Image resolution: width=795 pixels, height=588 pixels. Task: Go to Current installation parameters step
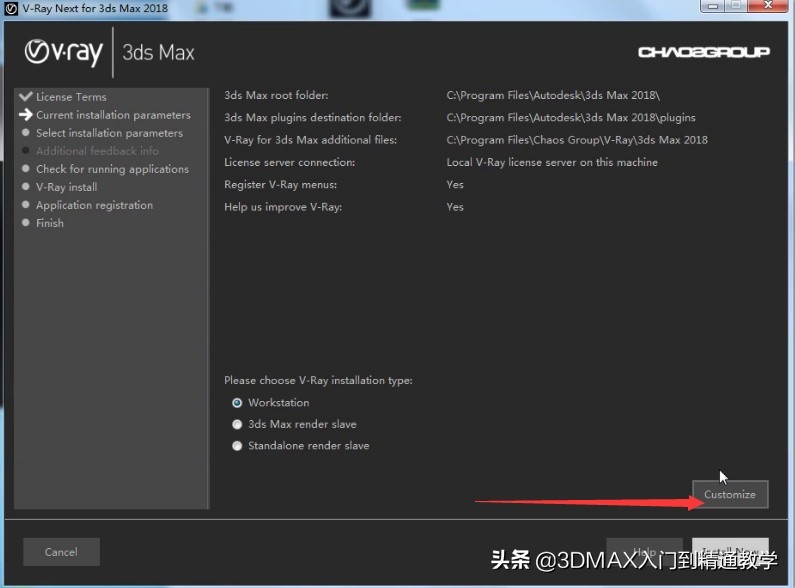point(113,115)
